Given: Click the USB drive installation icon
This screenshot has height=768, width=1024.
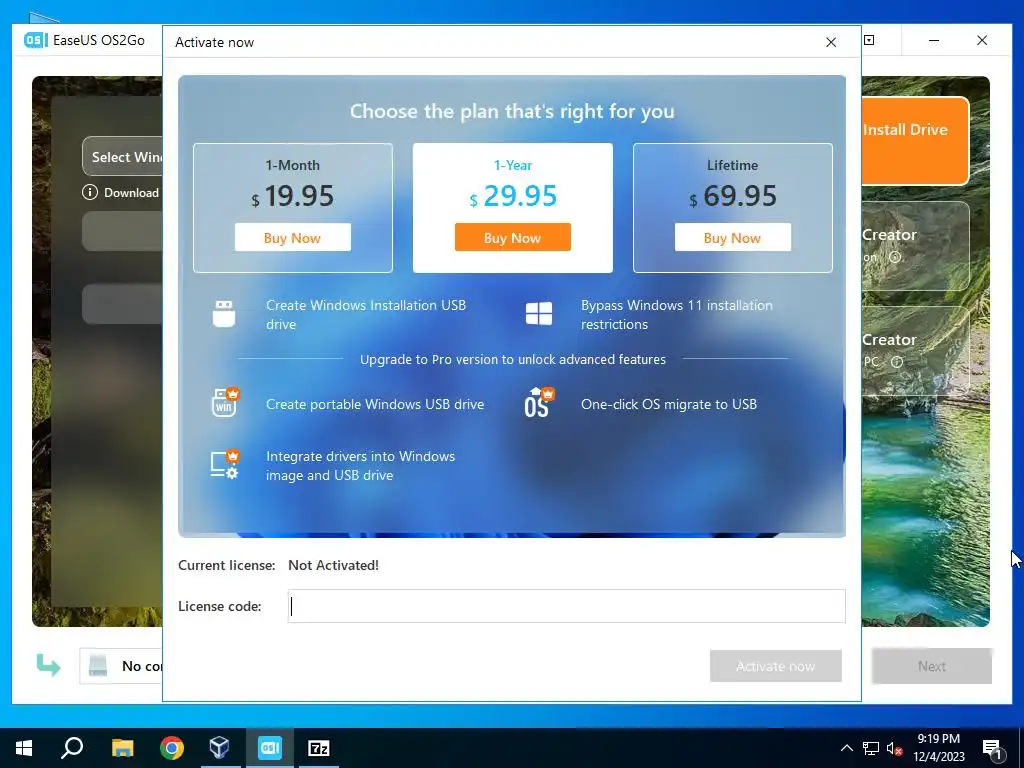Looking at the screenshot, I should point(224,314).
